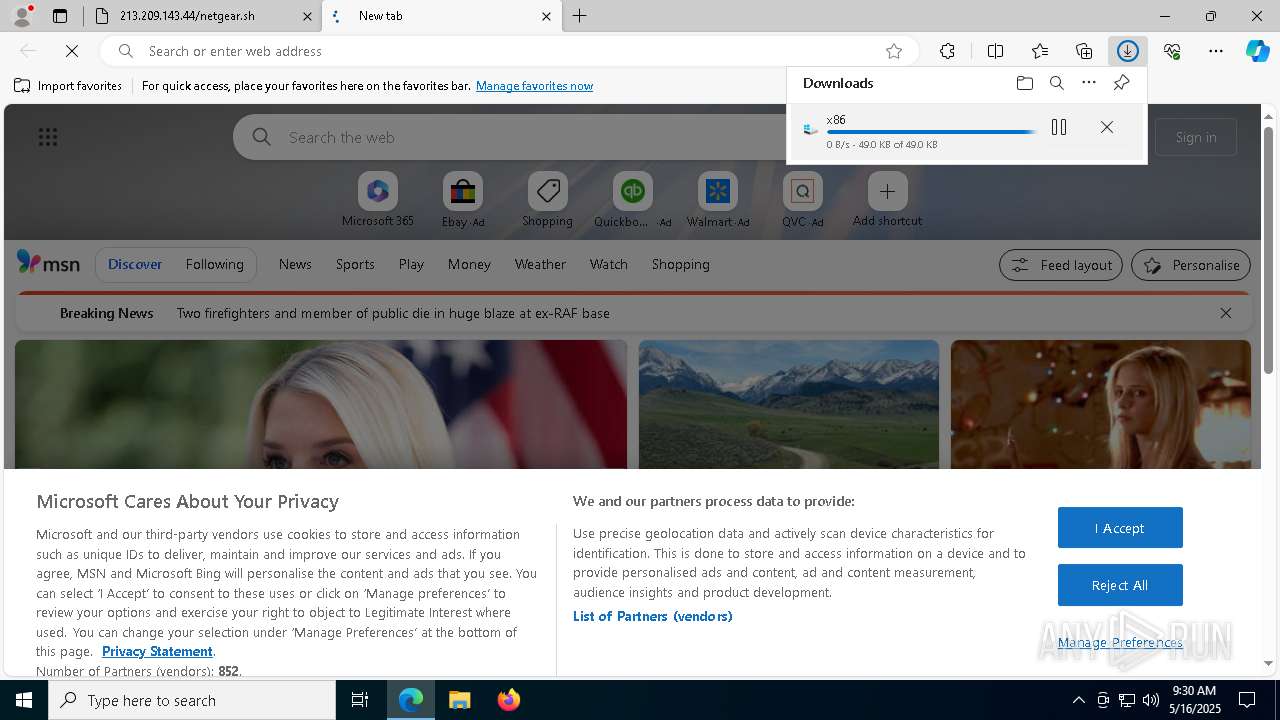Dismiss the Breaking News banner

click(1226, 313)
